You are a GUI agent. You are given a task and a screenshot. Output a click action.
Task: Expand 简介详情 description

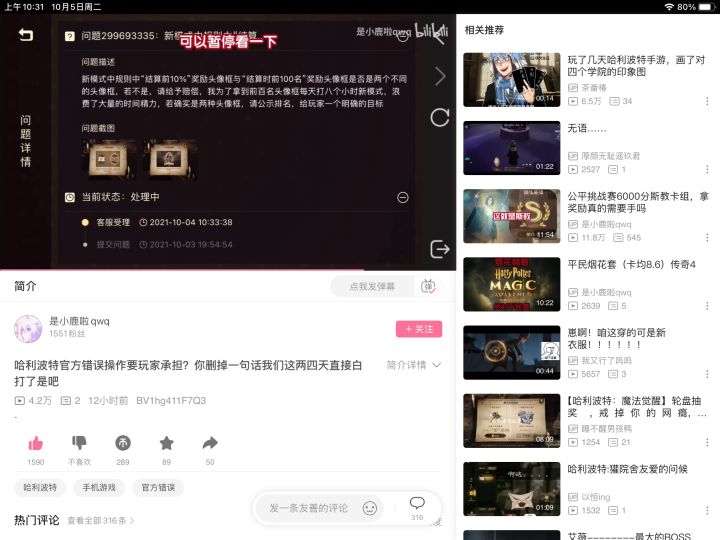point(414,365)
